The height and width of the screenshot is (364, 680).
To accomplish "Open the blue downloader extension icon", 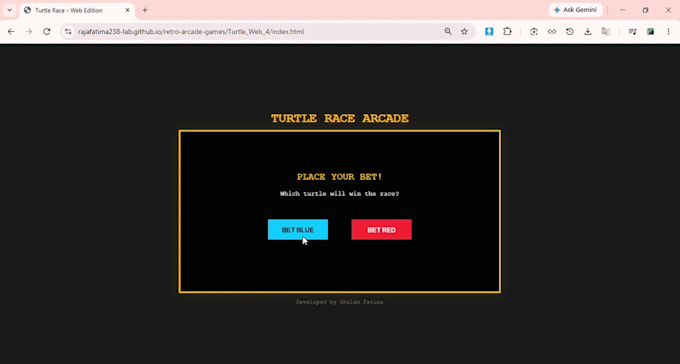I will pos(489,32).
